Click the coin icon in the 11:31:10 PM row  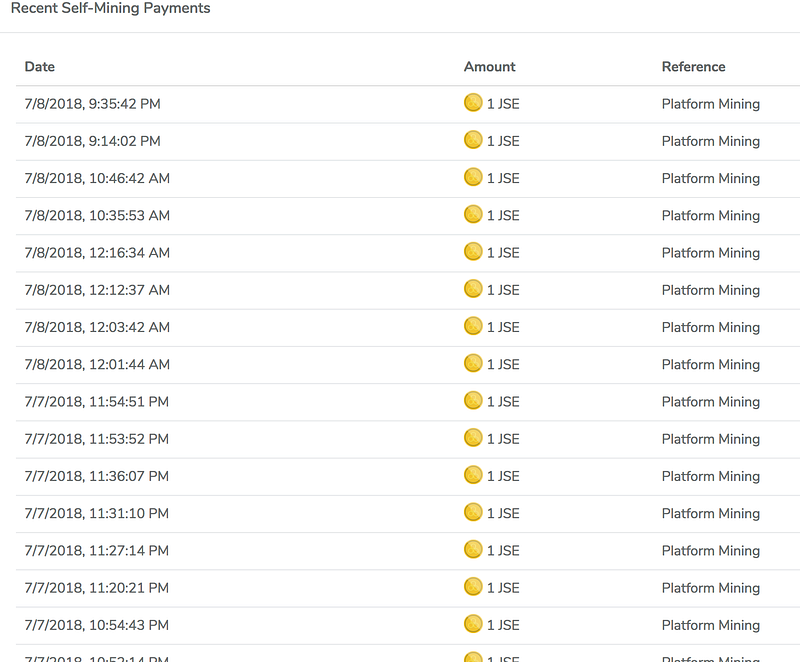(473, 512)
